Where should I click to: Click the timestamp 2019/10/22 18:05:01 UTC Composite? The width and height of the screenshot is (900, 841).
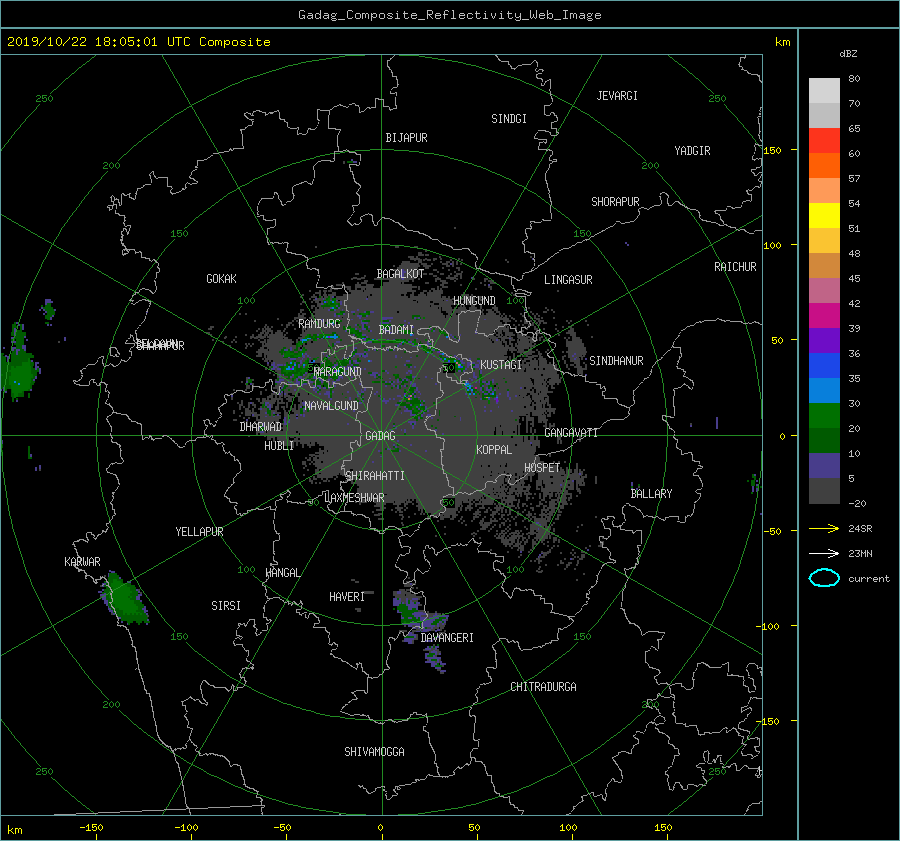138,42
